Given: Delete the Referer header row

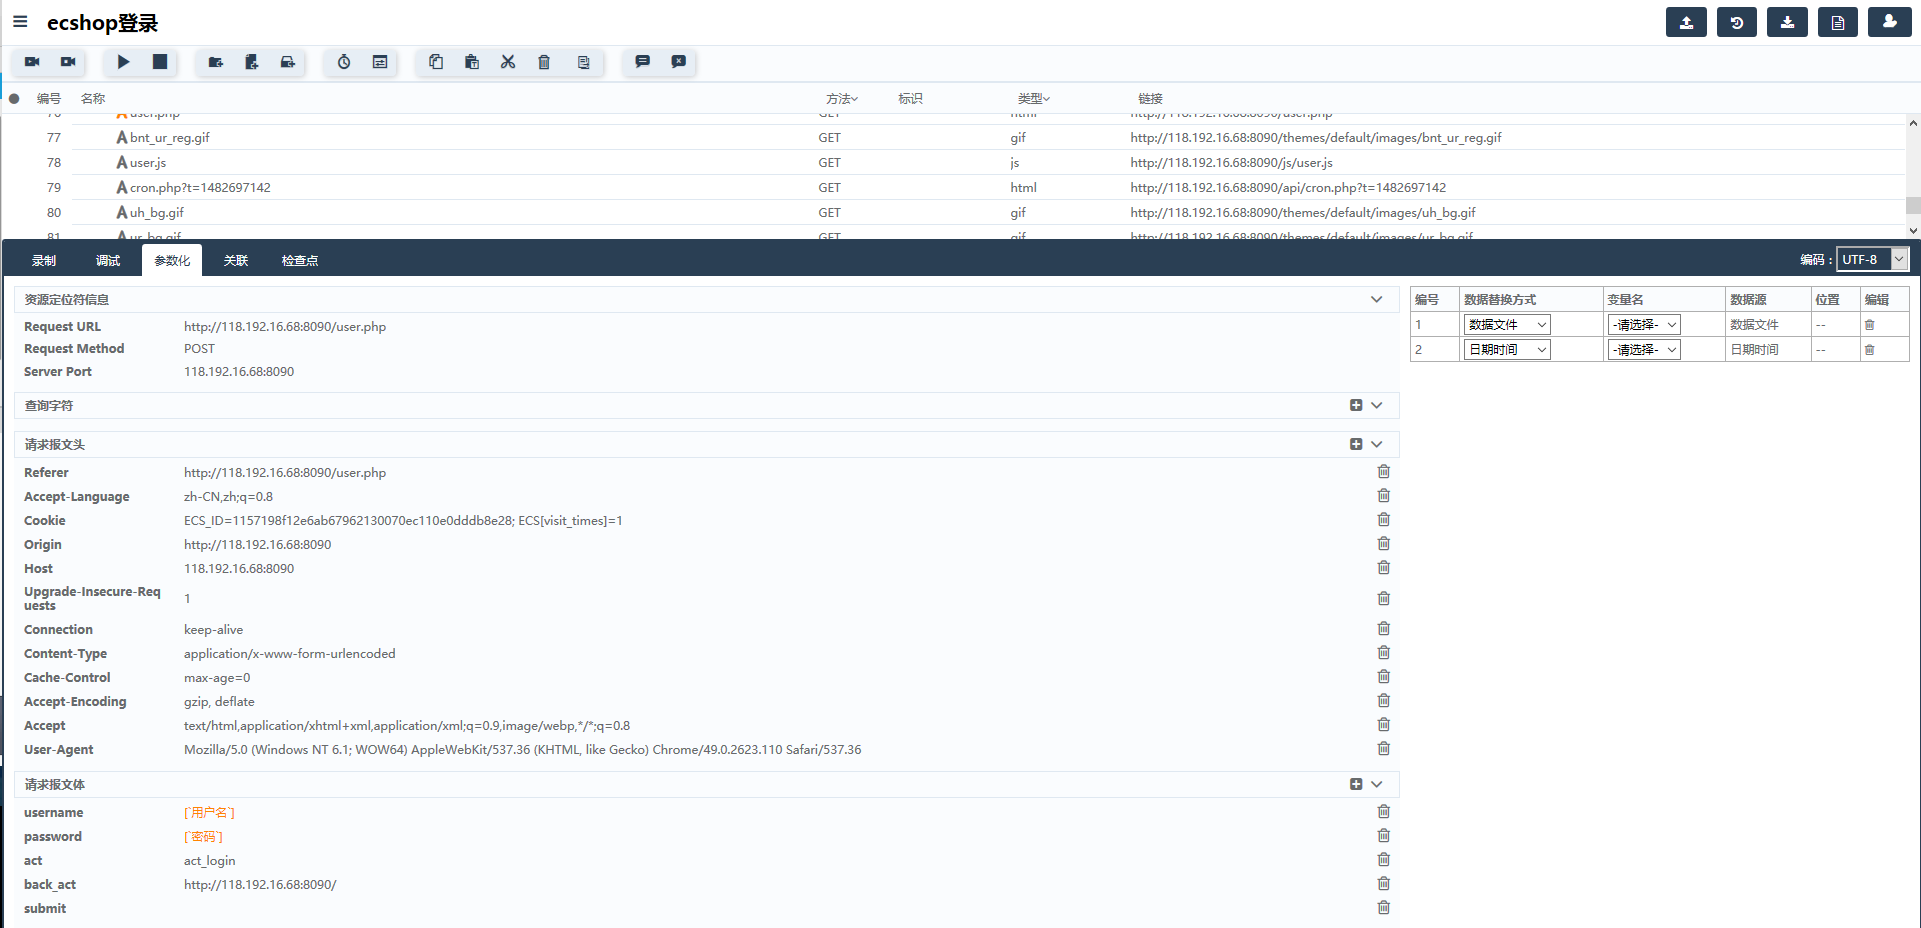Looking at the screenshot, I should pos(1384,472).
